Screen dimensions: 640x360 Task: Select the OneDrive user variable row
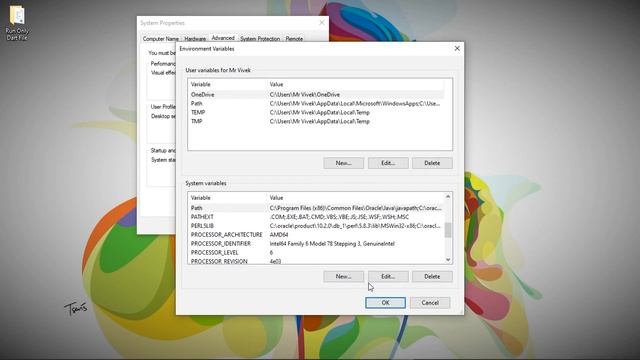pos(316,94)
